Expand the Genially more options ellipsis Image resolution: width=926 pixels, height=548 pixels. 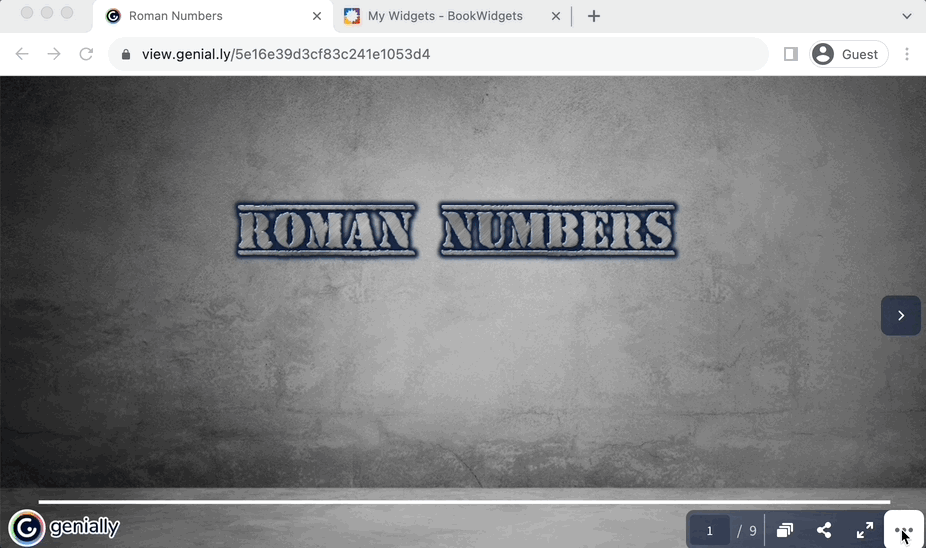904,530
